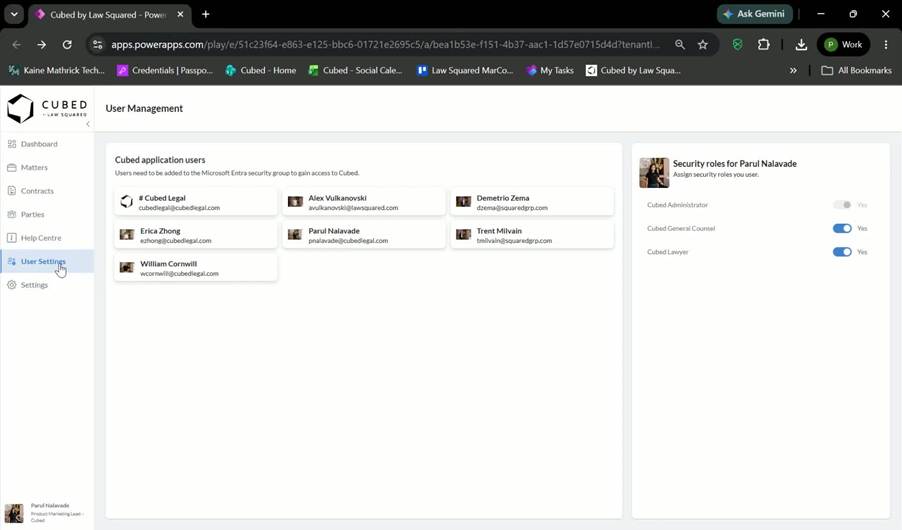Go to Matters in the sidebar
Image resolution: width=902 pixels, height=530 pixels.
47,167
